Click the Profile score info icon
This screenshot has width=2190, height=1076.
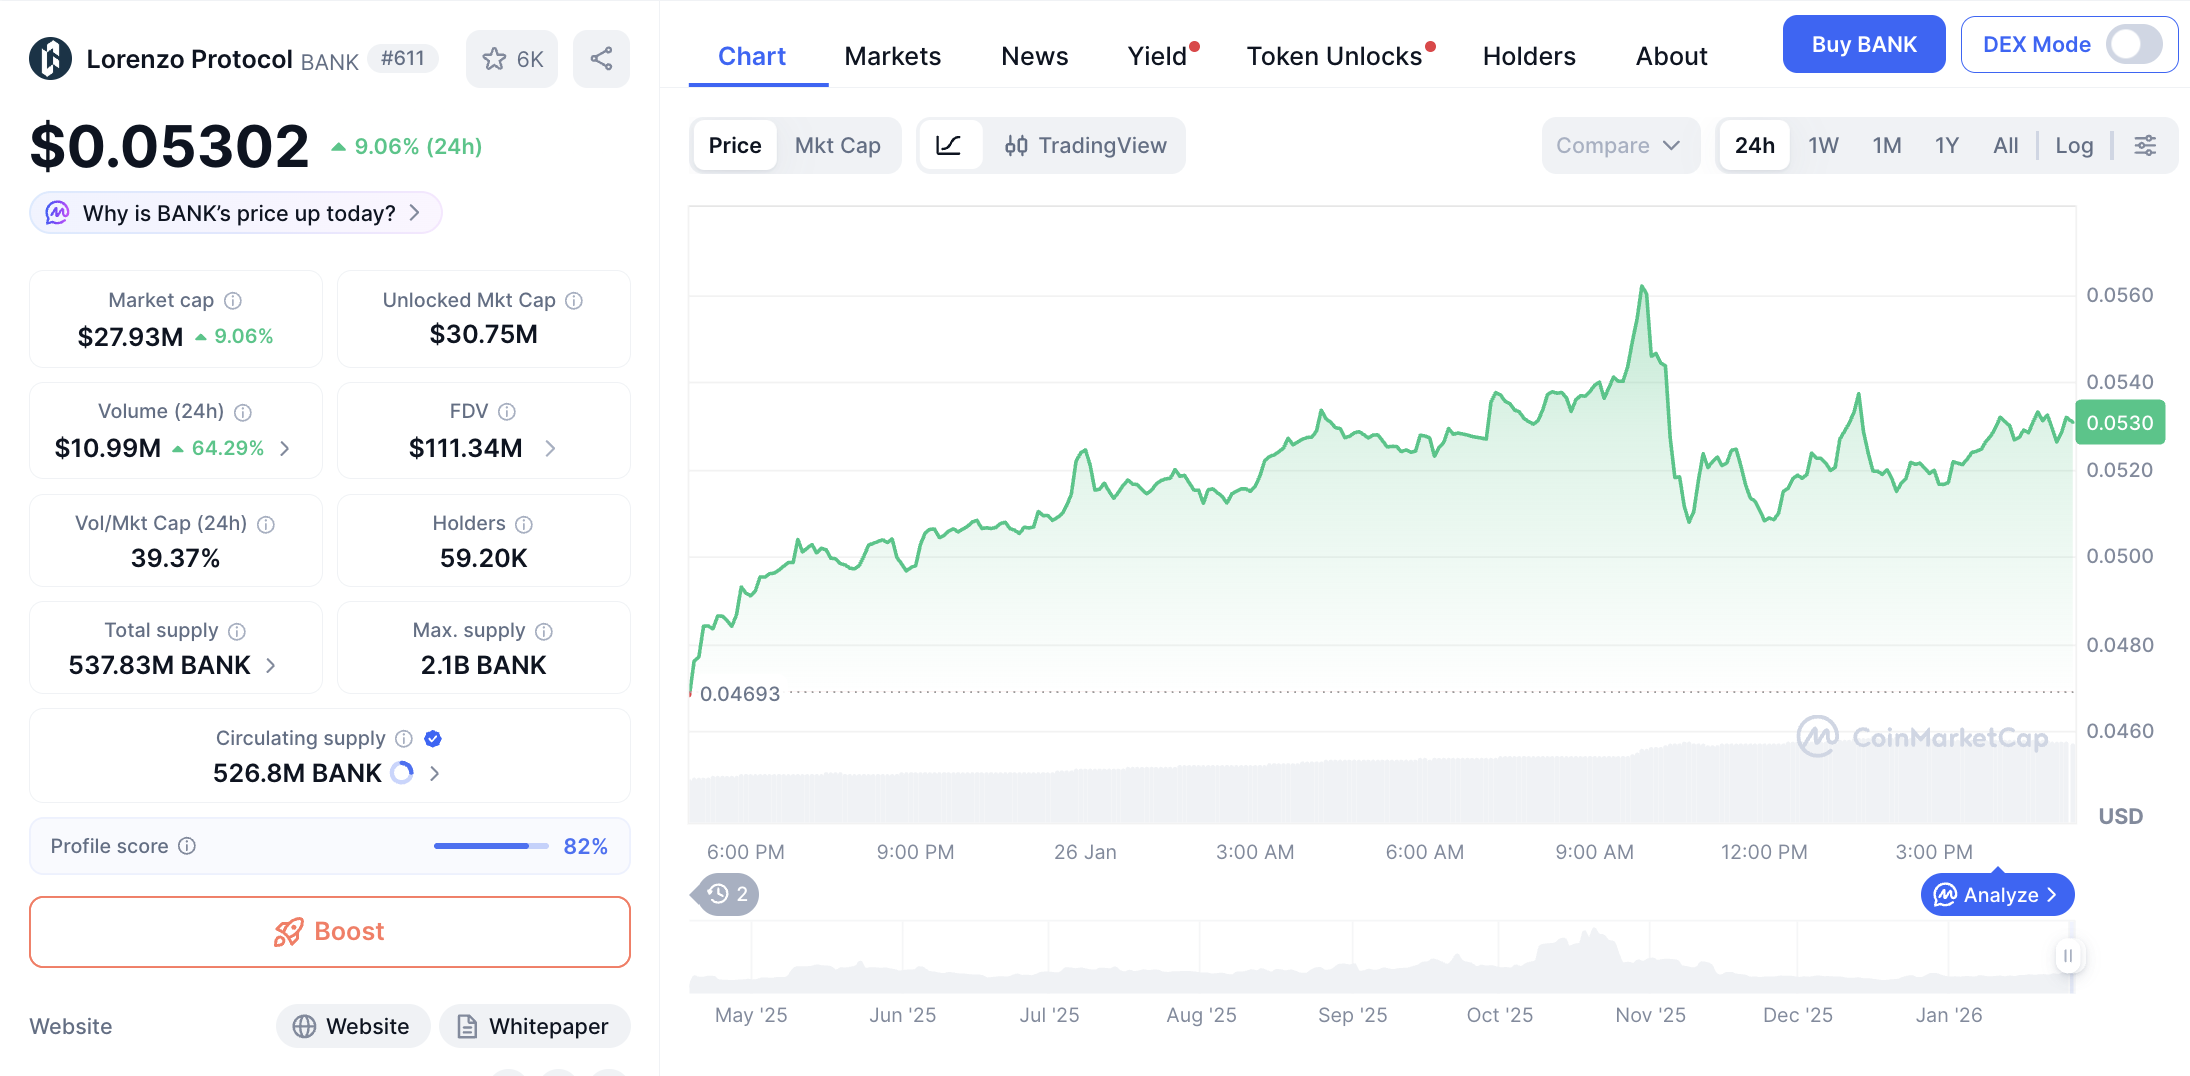tap(187, 846)
